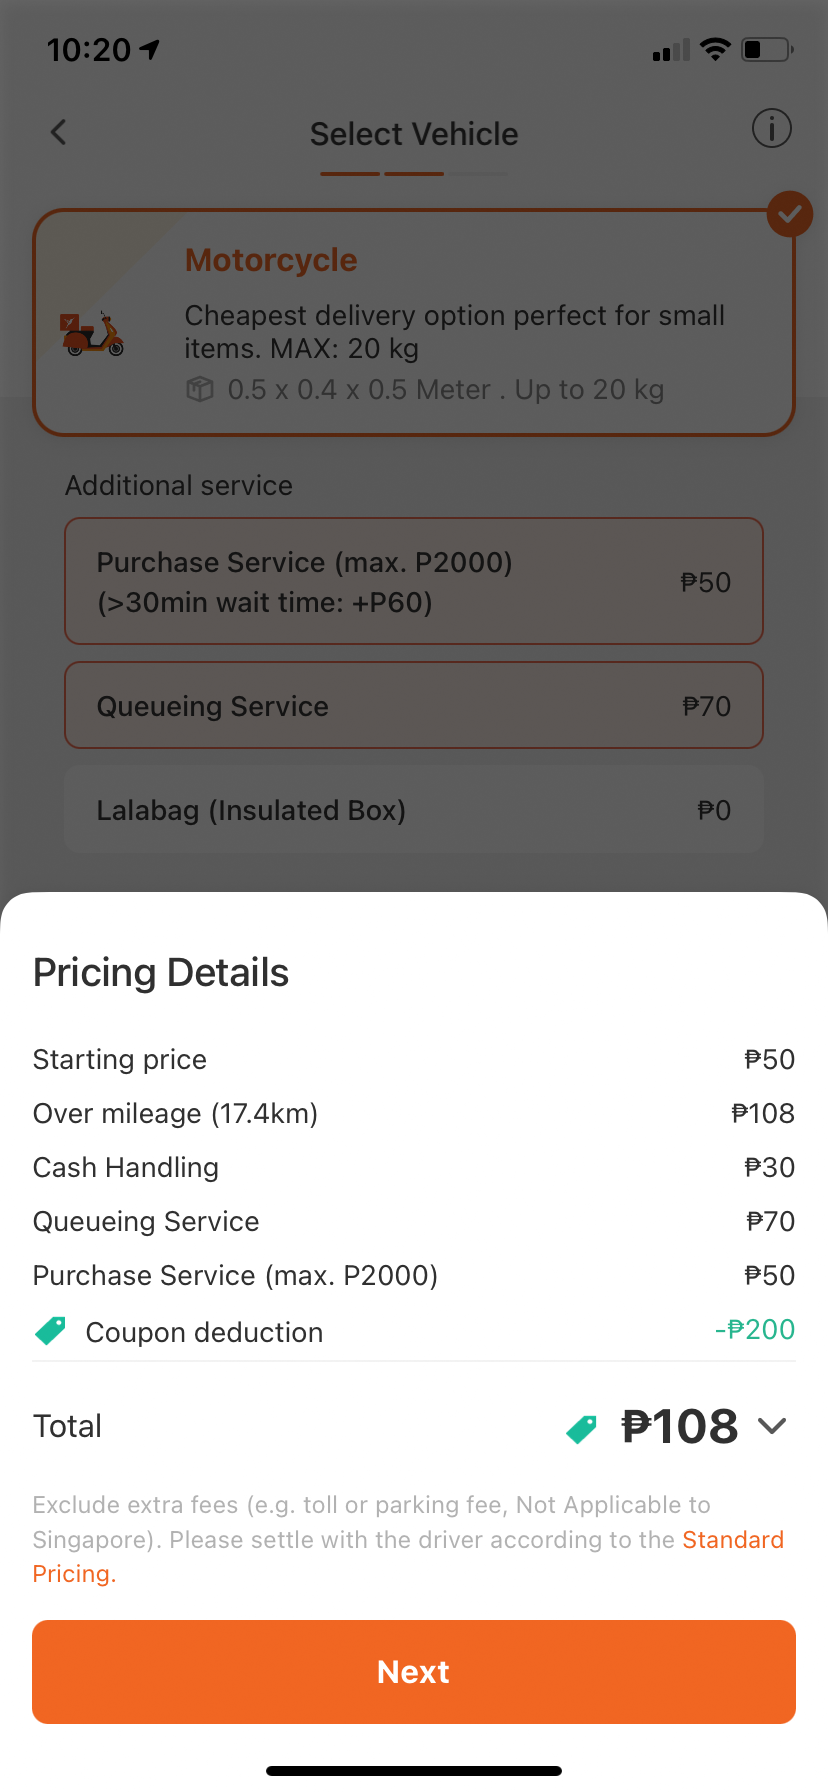Screen dimensions: 828x1792
Task: Enable Lalabag (Insulated Box) option
Action: 414,809
